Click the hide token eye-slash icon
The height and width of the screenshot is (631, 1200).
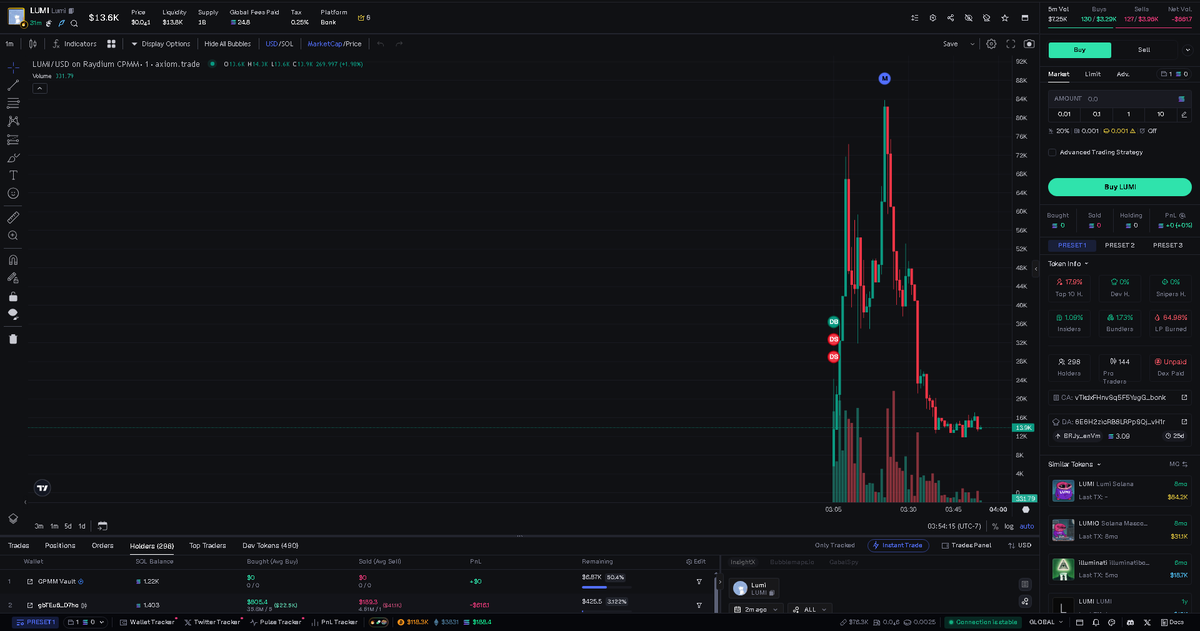[968, 17]
